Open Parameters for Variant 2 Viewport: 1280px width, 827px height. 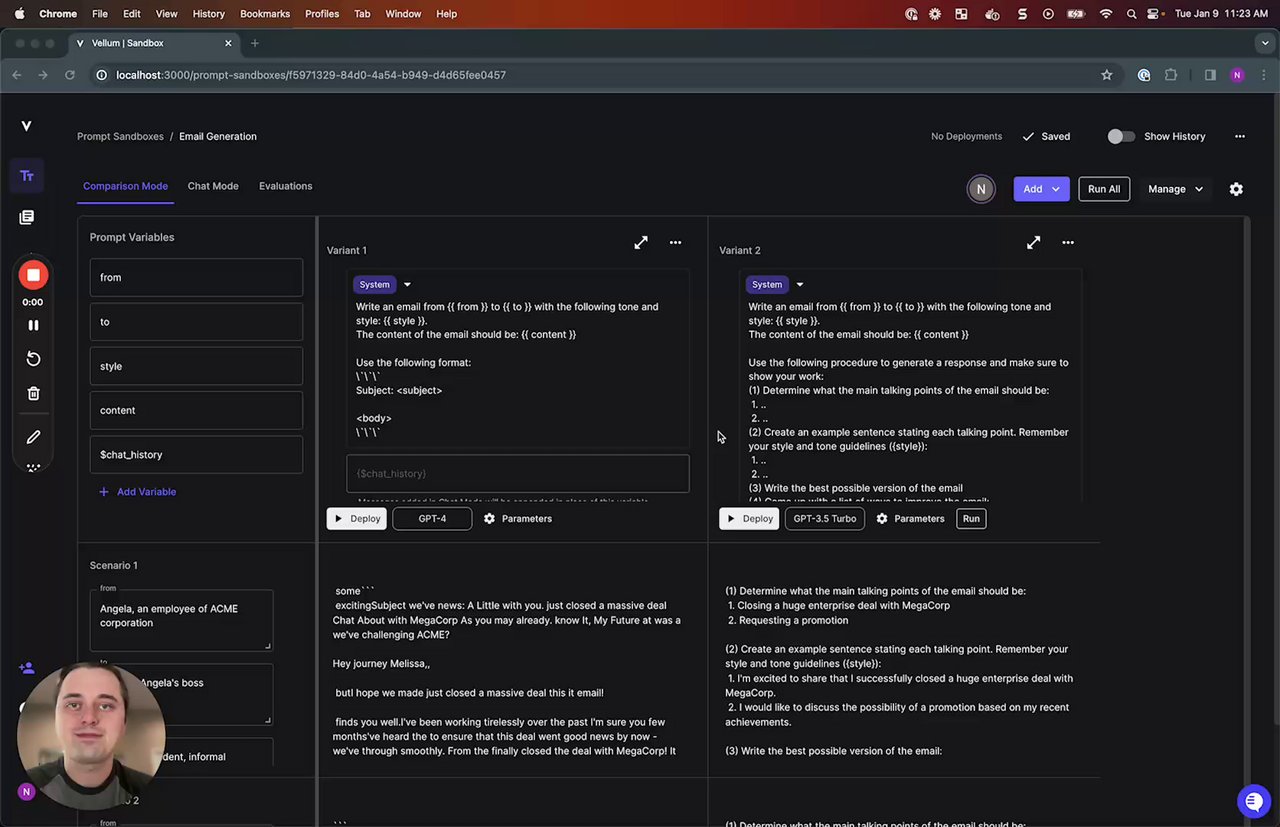(x=910, y=519)
